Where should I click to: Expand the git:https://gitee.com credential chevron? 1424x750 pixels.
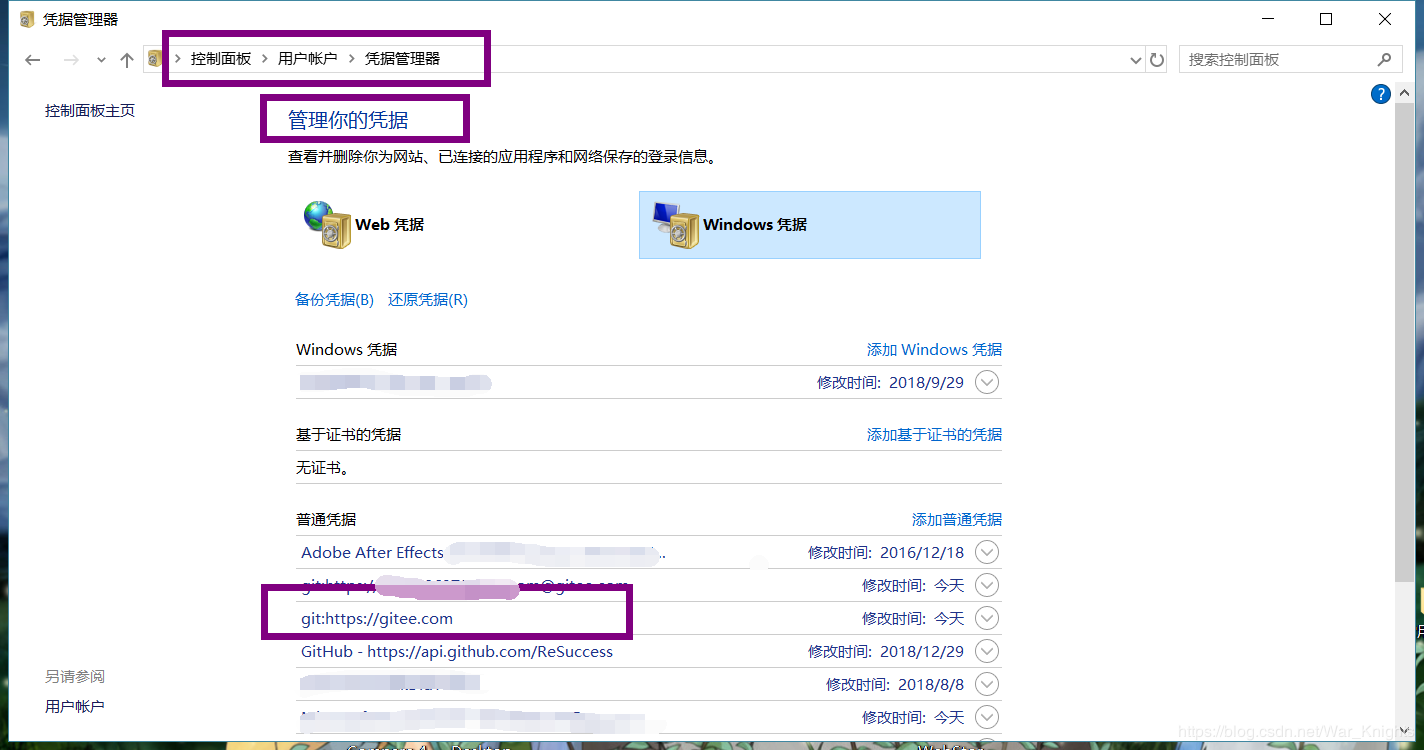[987, 619]
